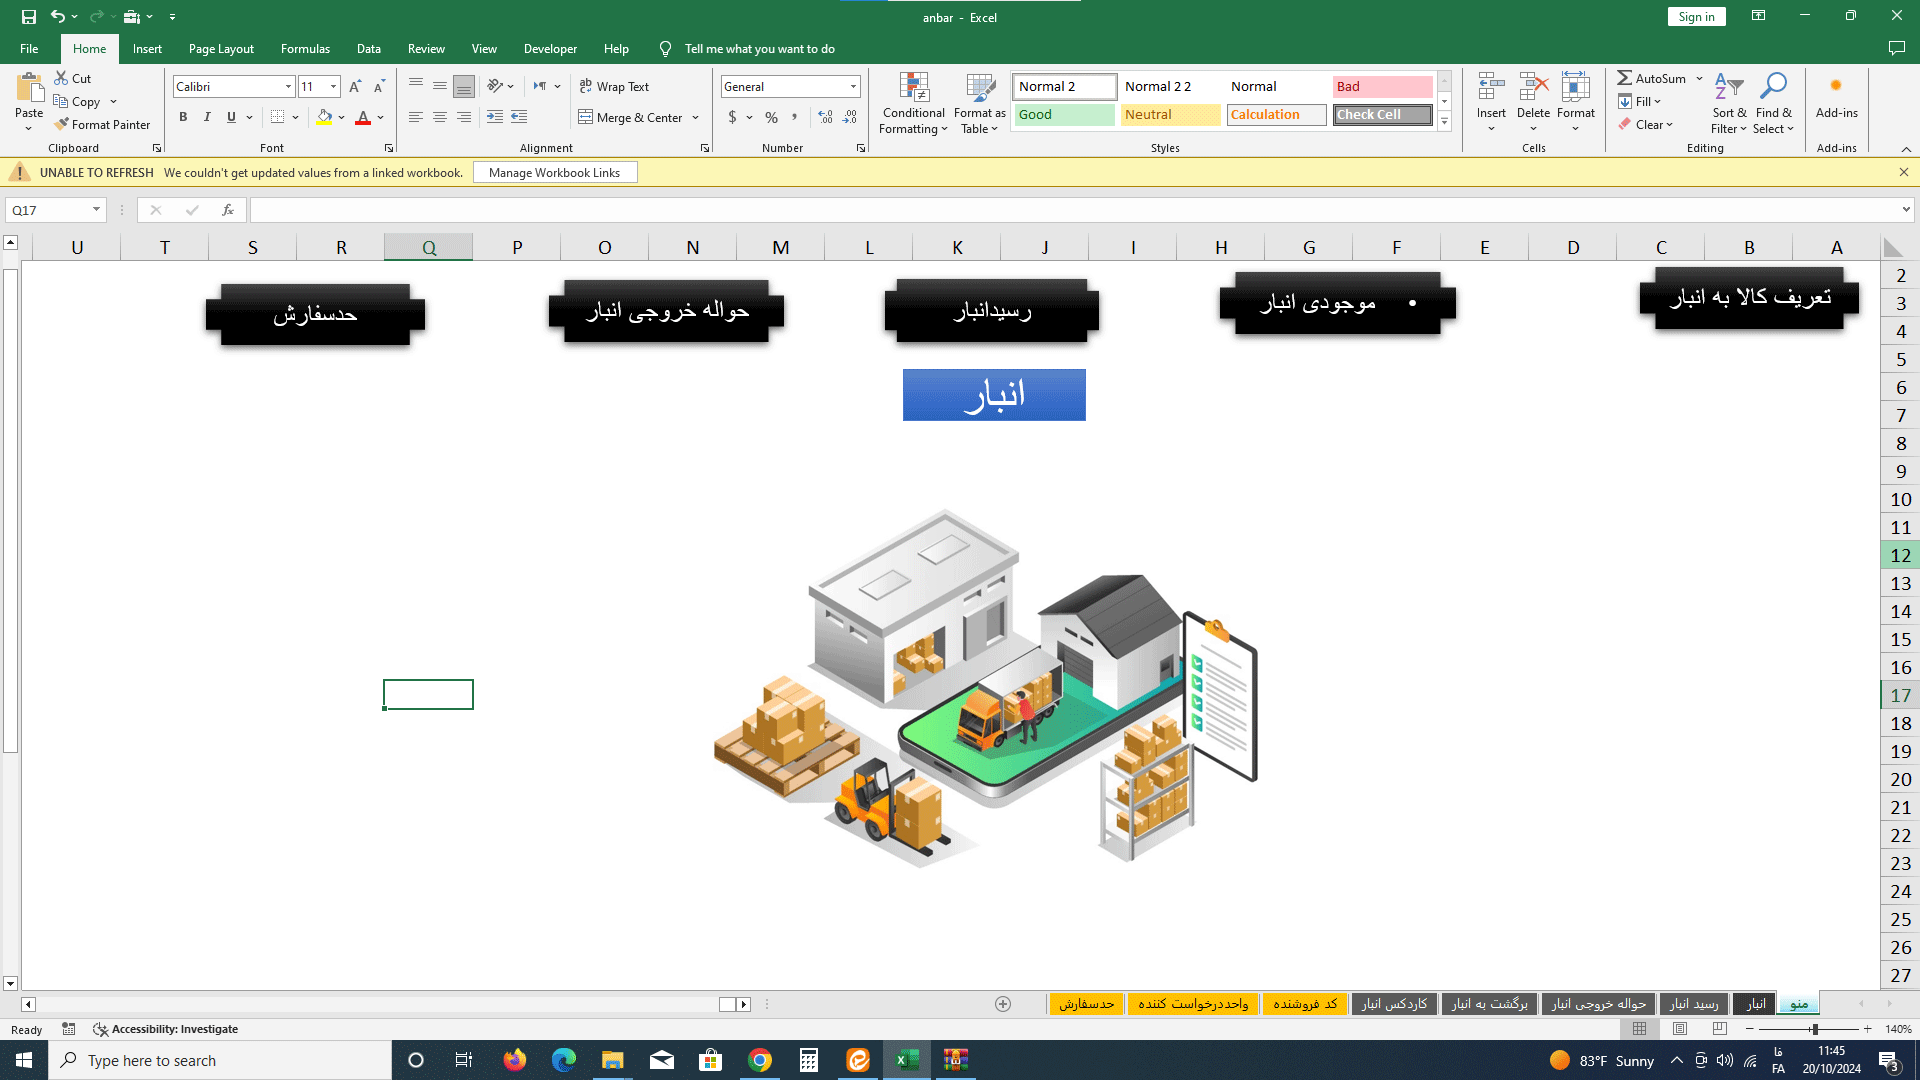Click the Insert Function fx icon
Viewport: 1920px width, 1080px height.
[x=228, y=210]
